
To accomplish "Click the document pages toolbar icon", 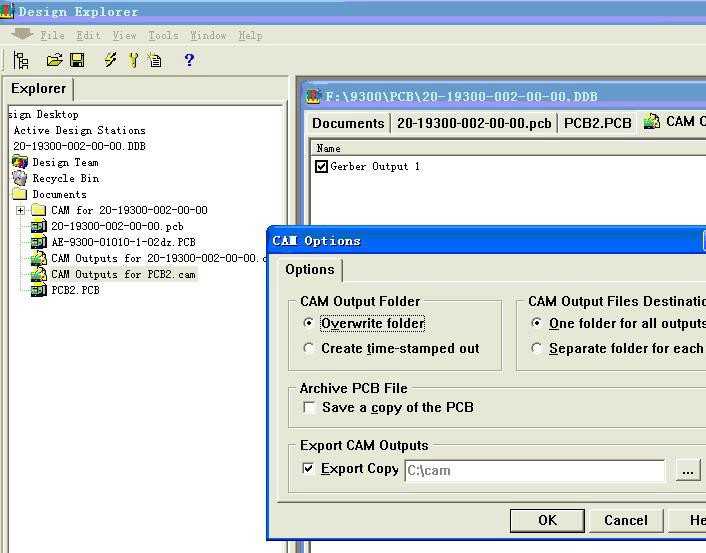I will 155,60.
